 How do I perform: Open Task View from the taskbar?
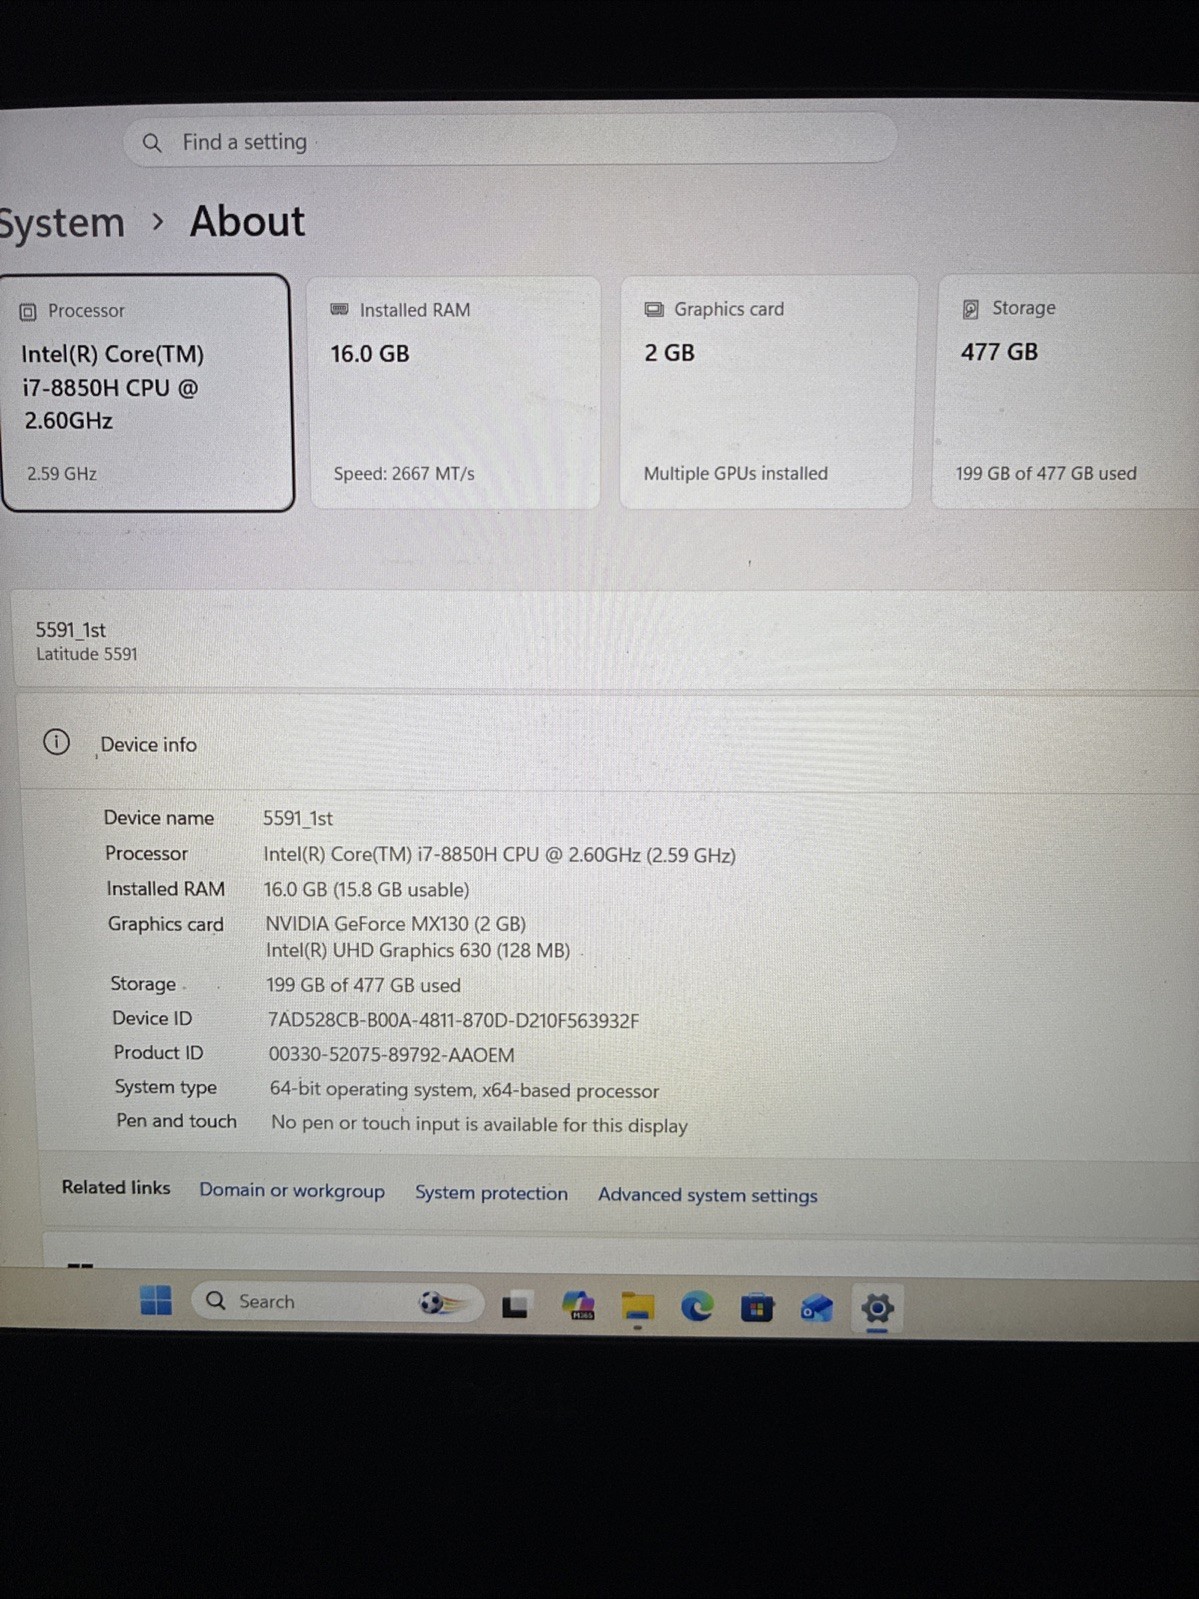pos(515,1305)
